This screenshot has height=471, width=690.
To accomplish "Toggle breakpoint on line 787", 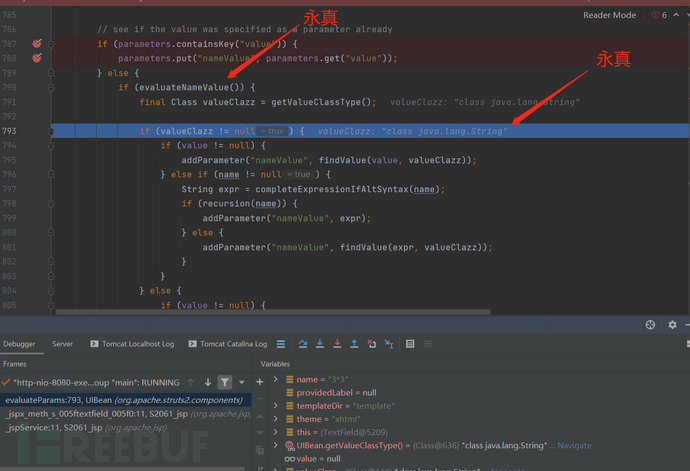I will 38,45.
